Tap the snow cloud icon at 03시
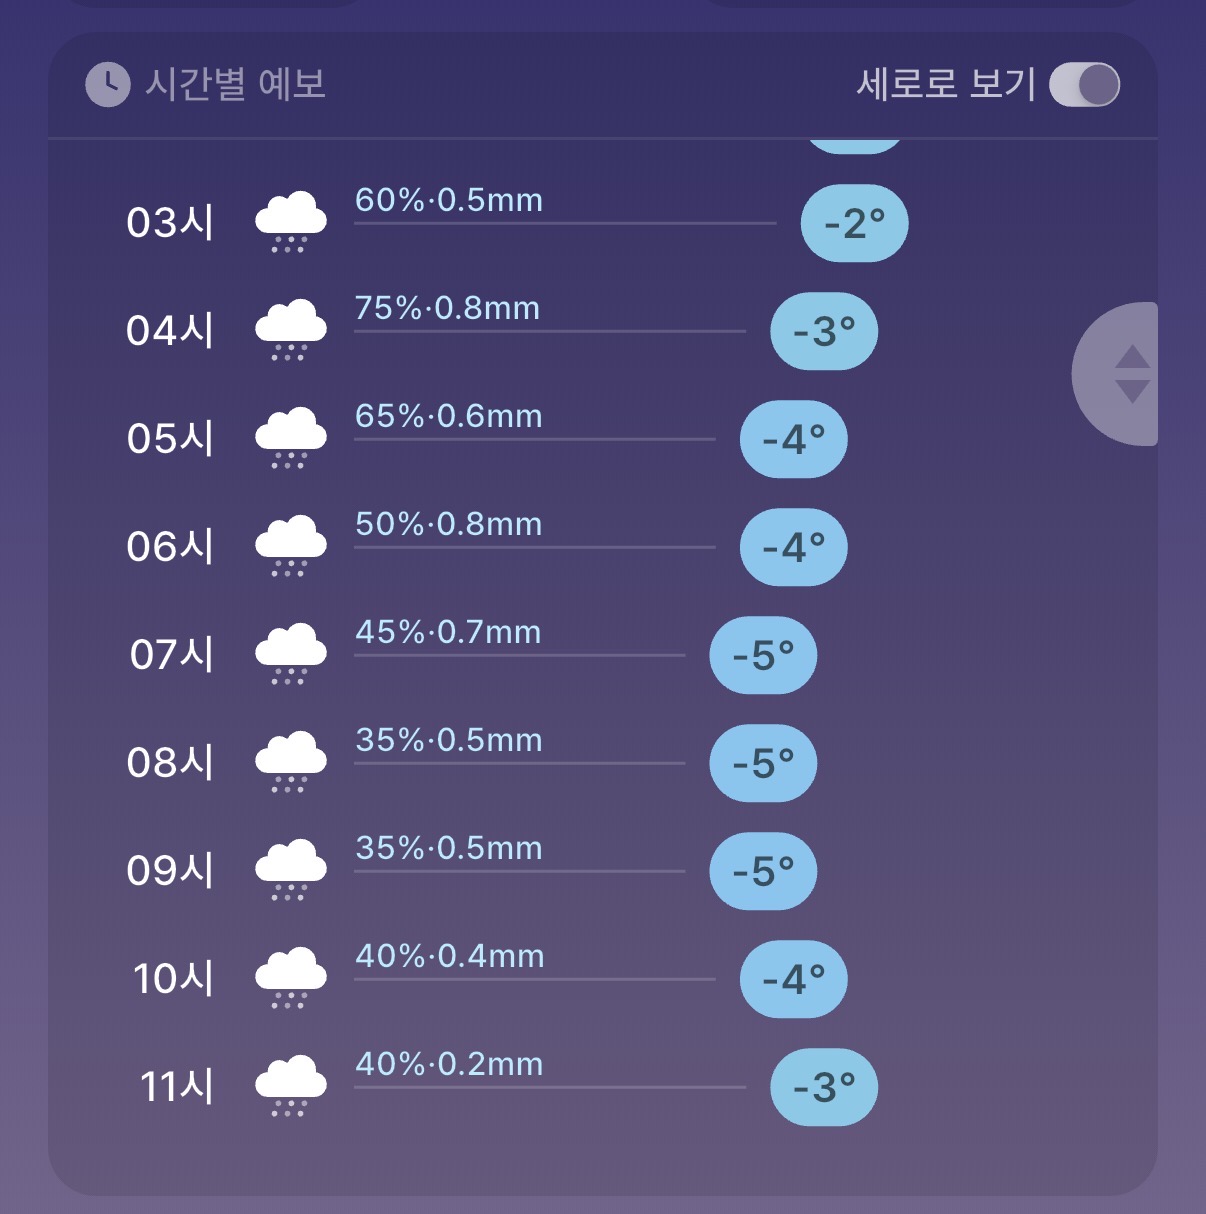The width and height of the screenshot is (1206, 1214). pyautogui.click(x=291, y=222)
